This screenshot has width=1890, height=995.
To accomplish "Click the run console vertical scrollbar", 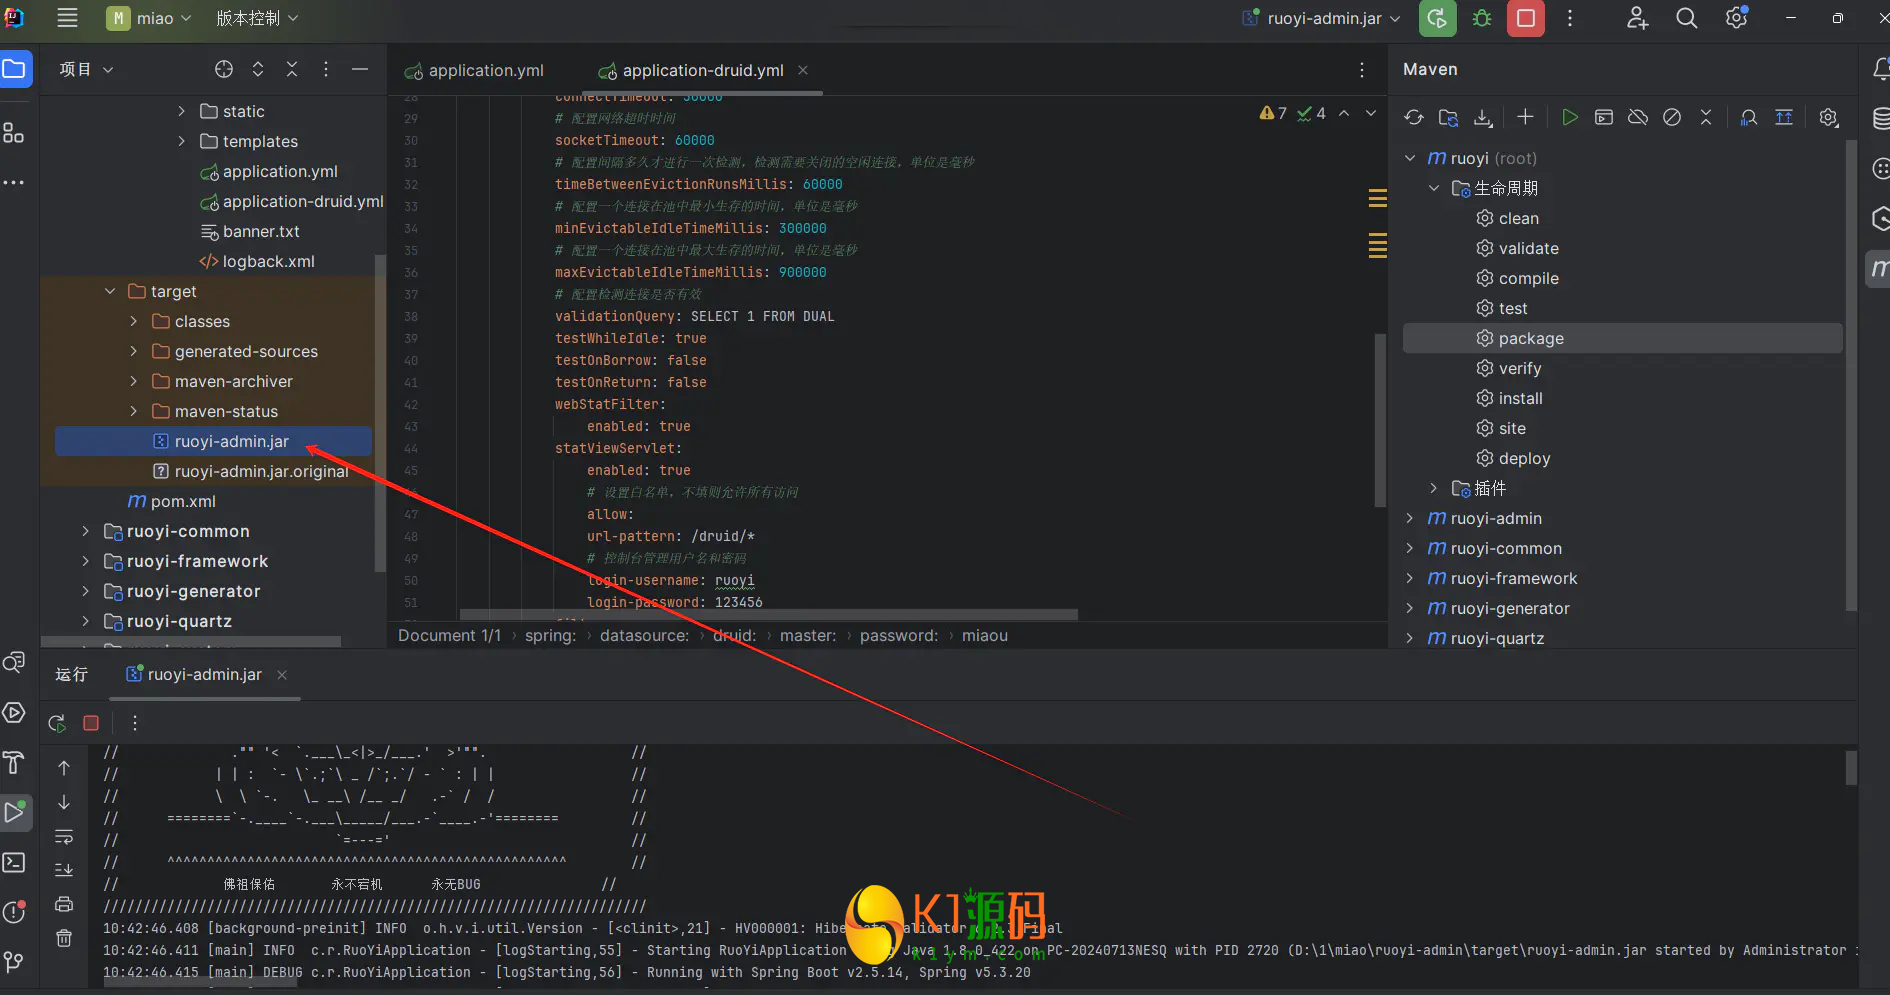I will [x=1850, y=768].
